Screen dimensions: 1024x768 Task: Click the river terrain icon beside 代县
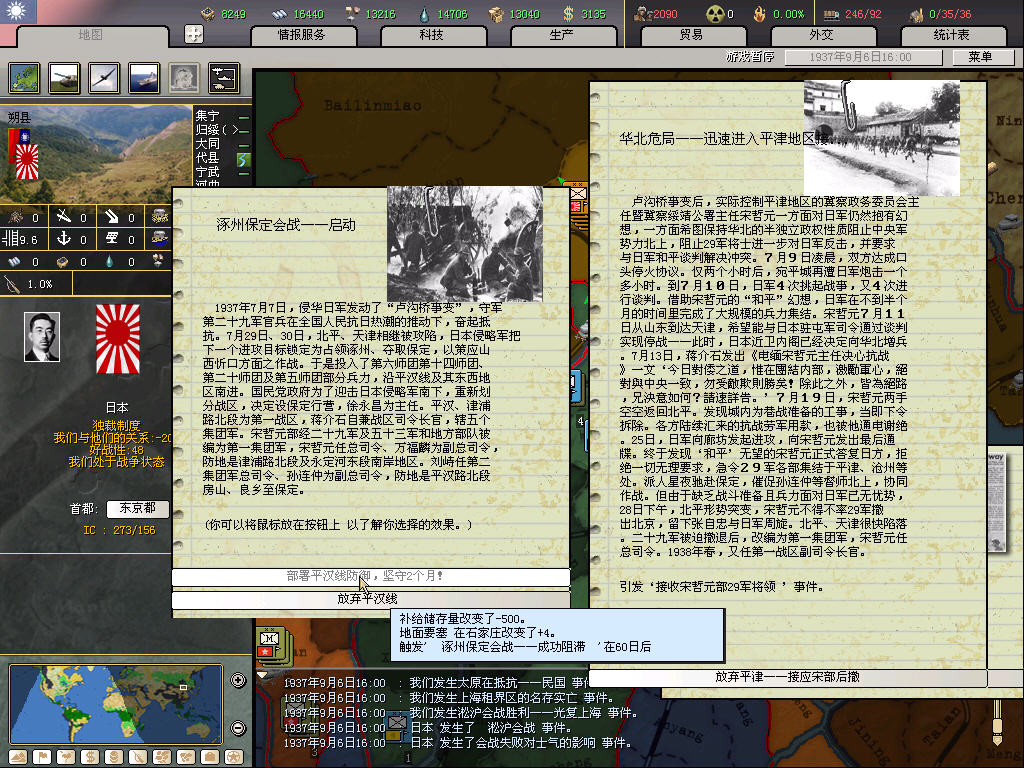point(243,159)
